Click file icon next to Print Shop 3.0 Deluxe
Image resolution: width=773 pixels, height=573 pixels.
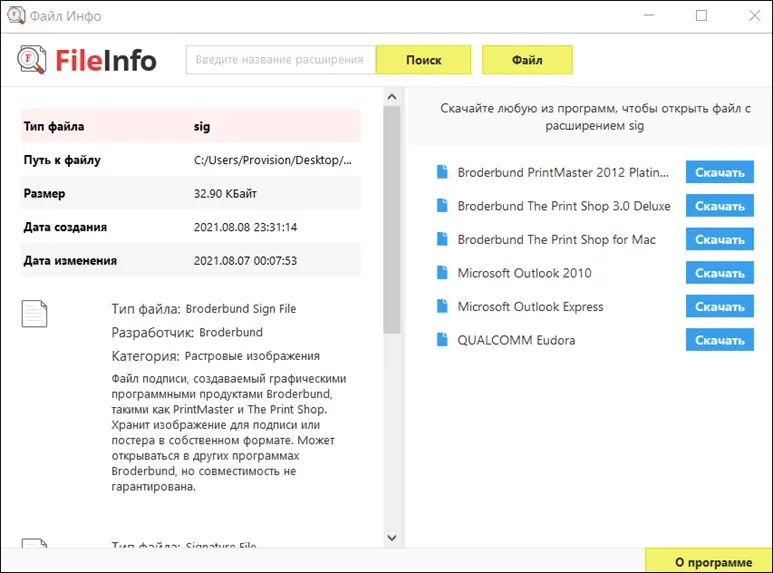click(442, 206)
